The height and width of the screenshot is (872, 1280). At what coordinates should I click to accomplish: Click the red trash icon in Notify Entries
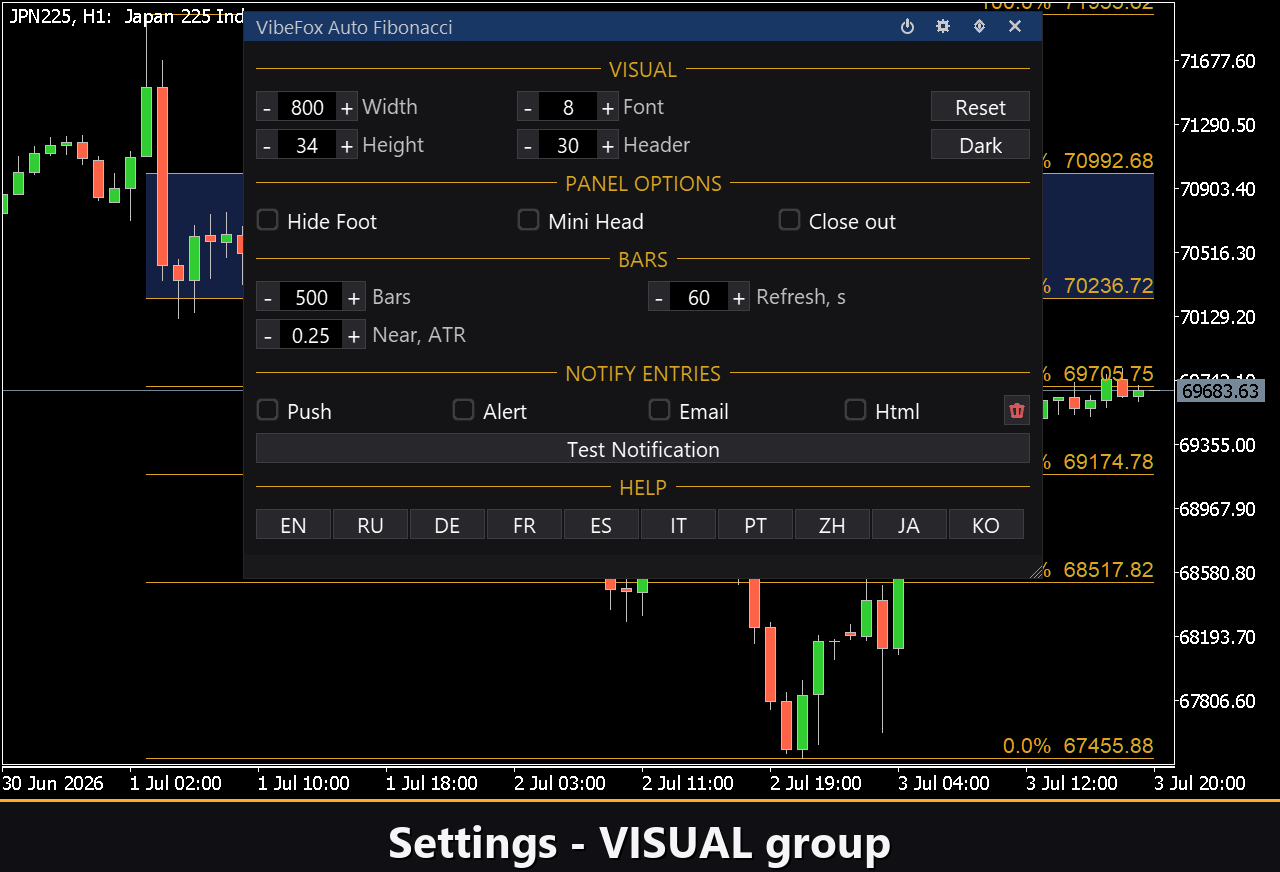click(1017, 410)
